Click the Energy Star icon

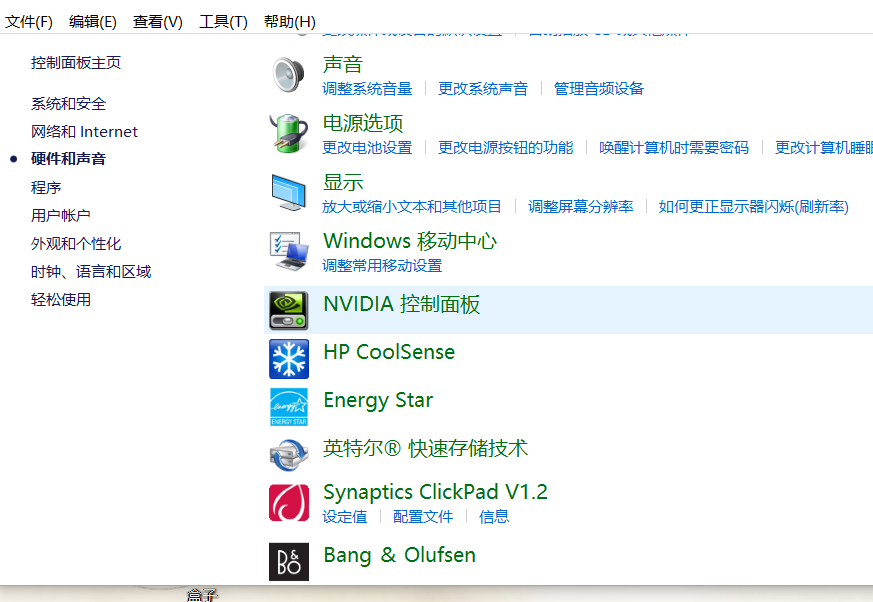288,407
